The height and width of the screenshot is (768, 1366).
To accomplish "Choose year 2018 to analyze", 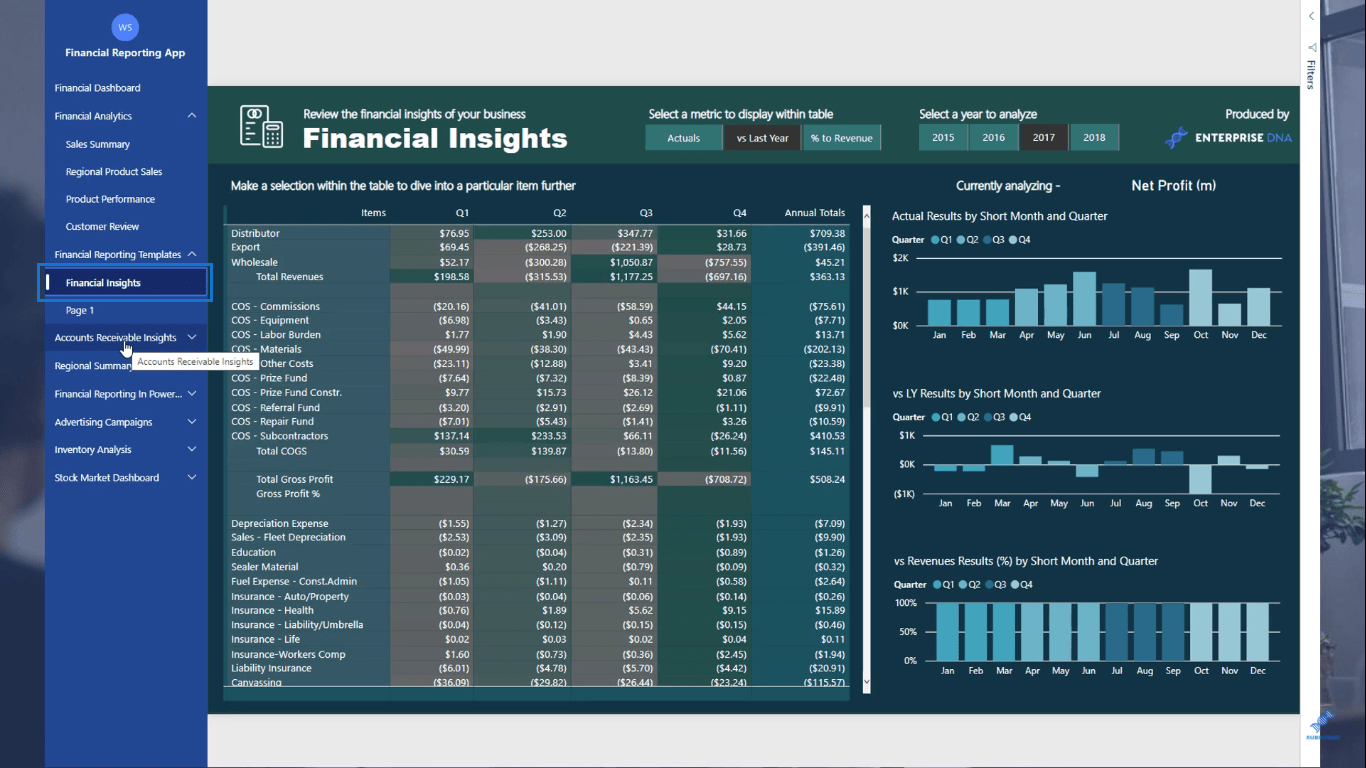I will 1095,138.
